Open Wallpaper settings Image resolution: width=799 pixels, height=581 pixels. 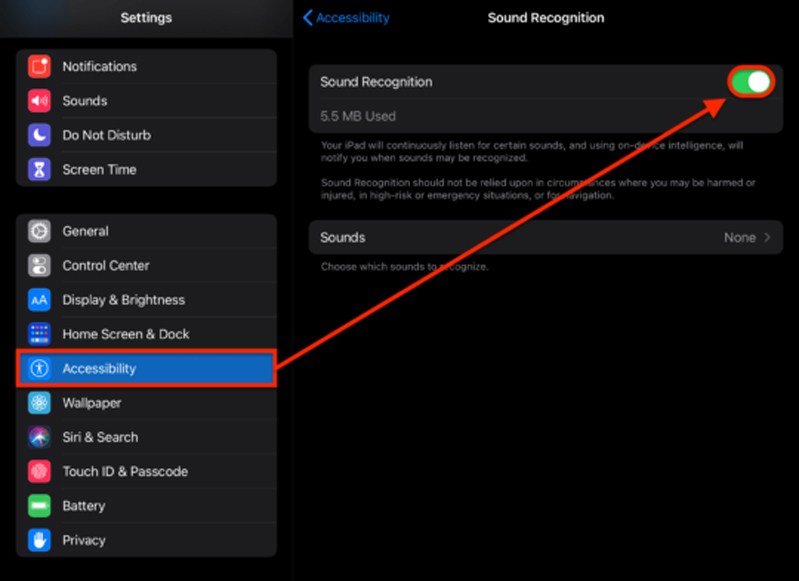tap(146, 403)
